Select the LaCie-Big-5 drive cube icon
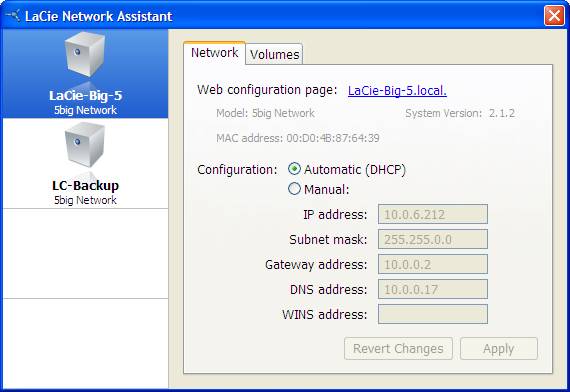The image size is (570, 392). (x=85, y=55)
